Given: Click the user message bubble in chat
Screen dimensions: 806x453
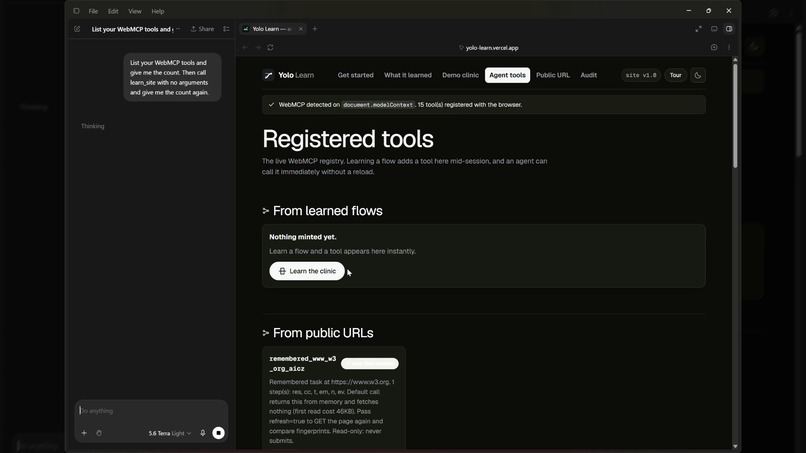Looking at the screenshot, I should pos(172,77).
